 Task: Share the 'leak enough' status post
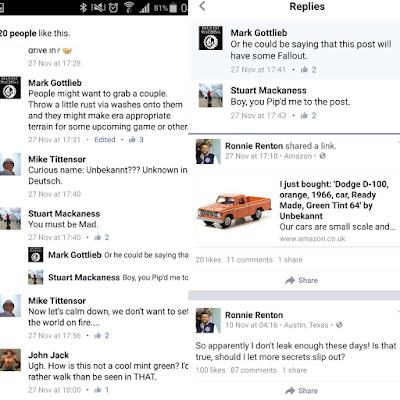[x=301, y=391]
